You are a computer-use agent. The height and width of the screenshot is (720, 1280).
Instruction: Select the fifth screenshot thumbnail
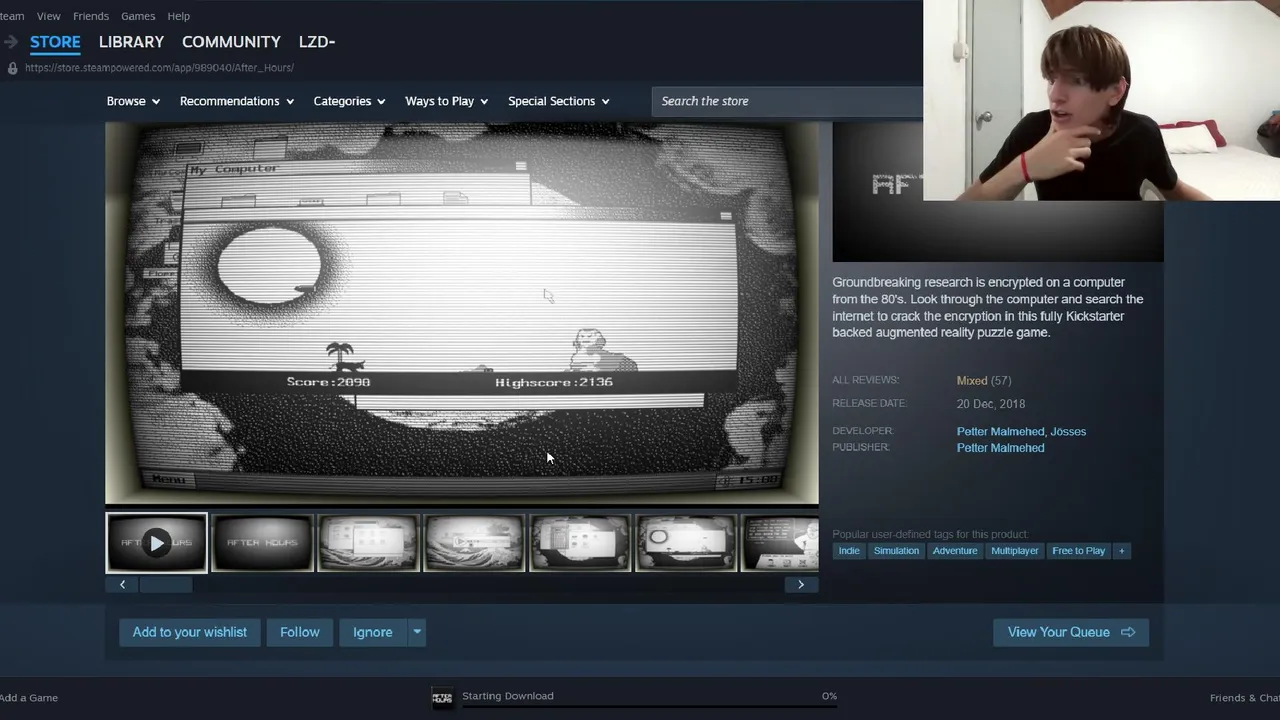pyautogui.click(x=581, y=543)
